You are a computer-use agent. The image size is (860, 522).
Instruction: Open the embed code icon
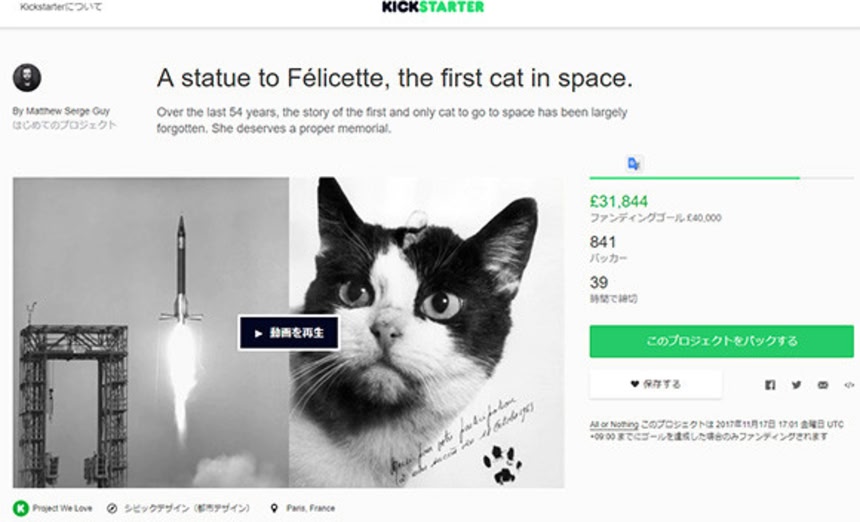pyautogui.click(x=848, y=384)
